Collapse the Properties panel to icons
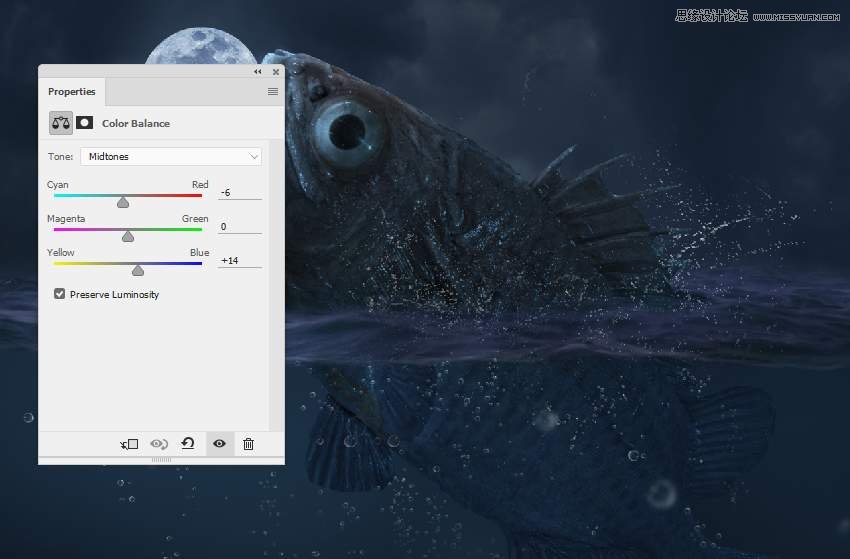 tap(258, 72)
